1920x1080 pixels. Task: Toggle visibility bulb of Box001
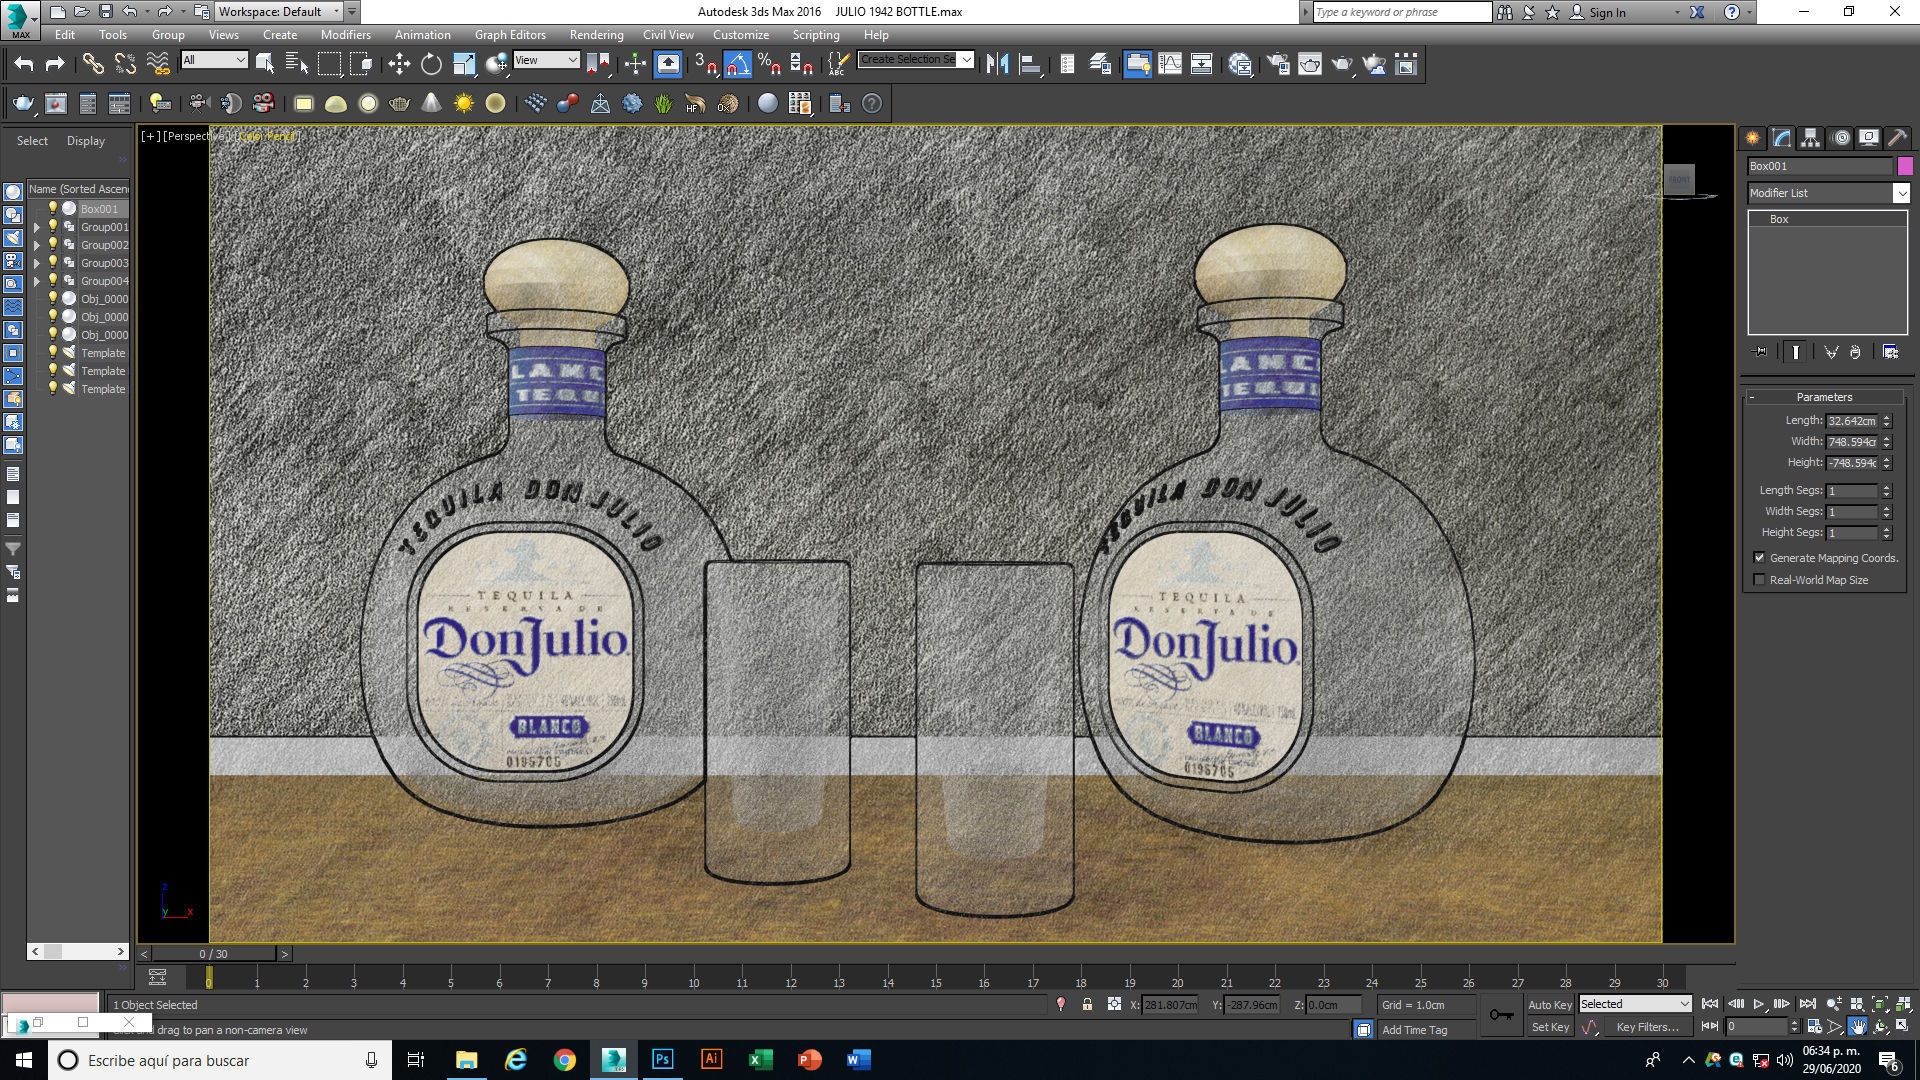tap(53, 208)
